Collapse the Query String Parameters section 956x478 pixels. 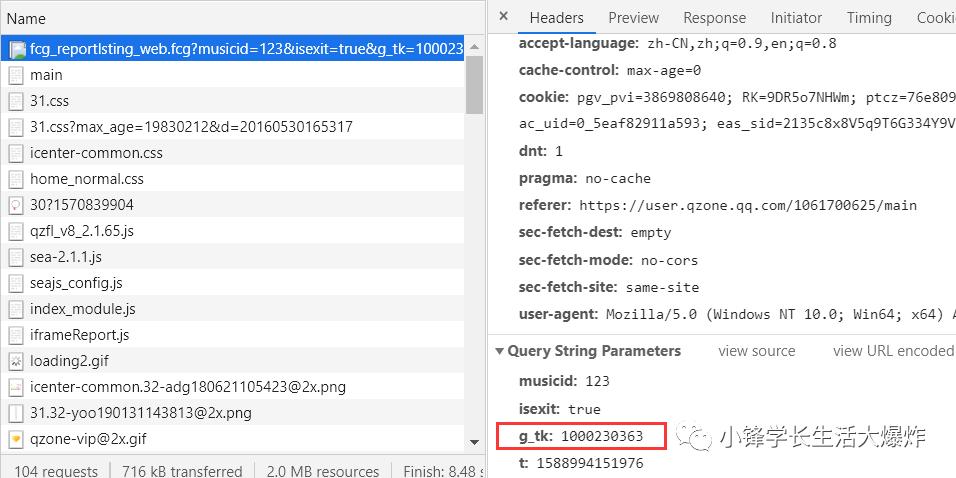click(x=501, y=351)
